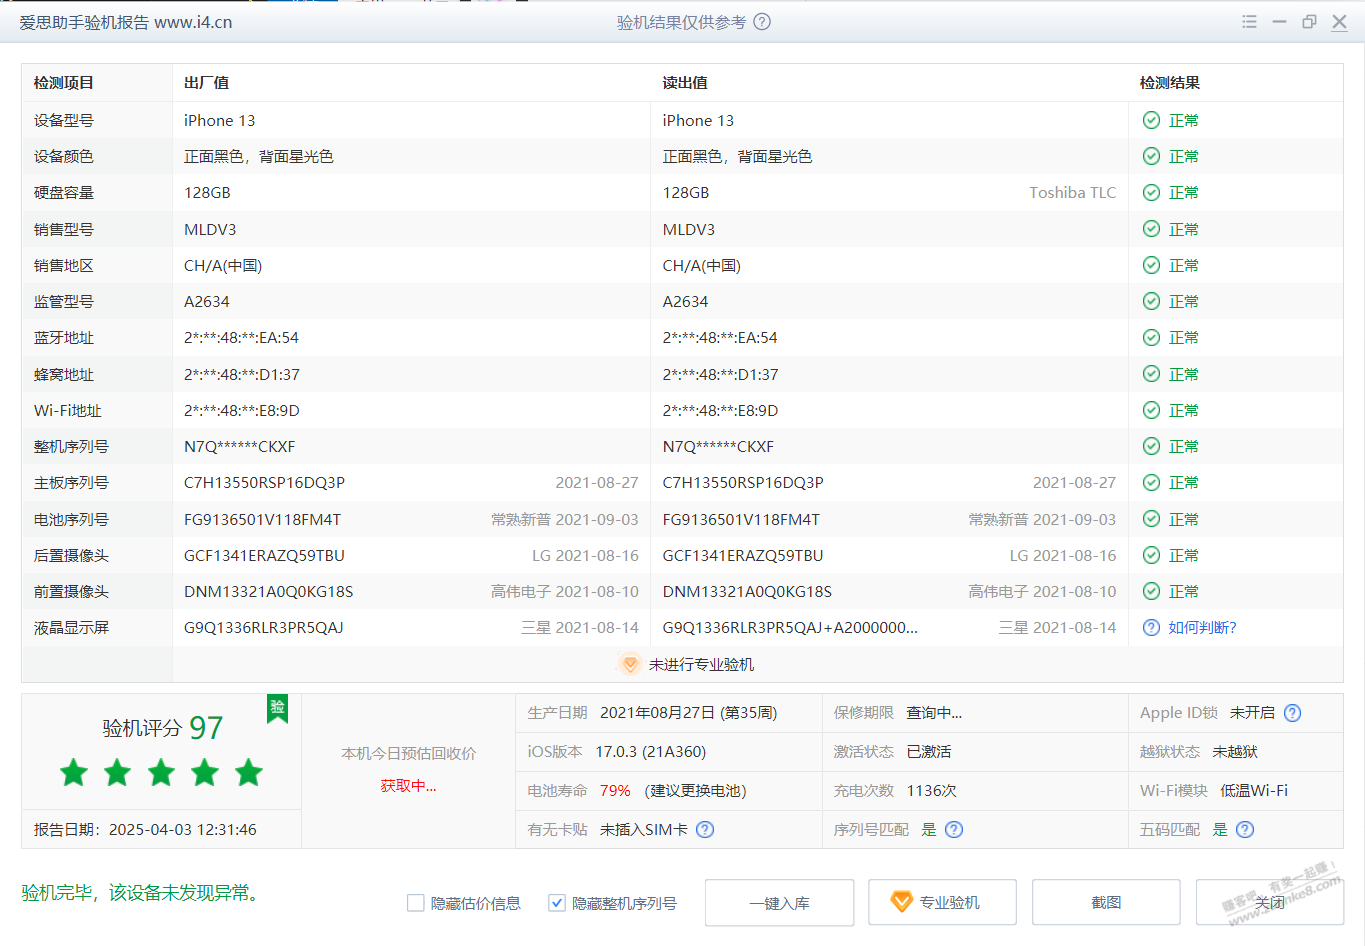Click the green check icon in 后置摄像头 row
The width and height of the screenshot is (1365, 946).
click(1151, 555)
